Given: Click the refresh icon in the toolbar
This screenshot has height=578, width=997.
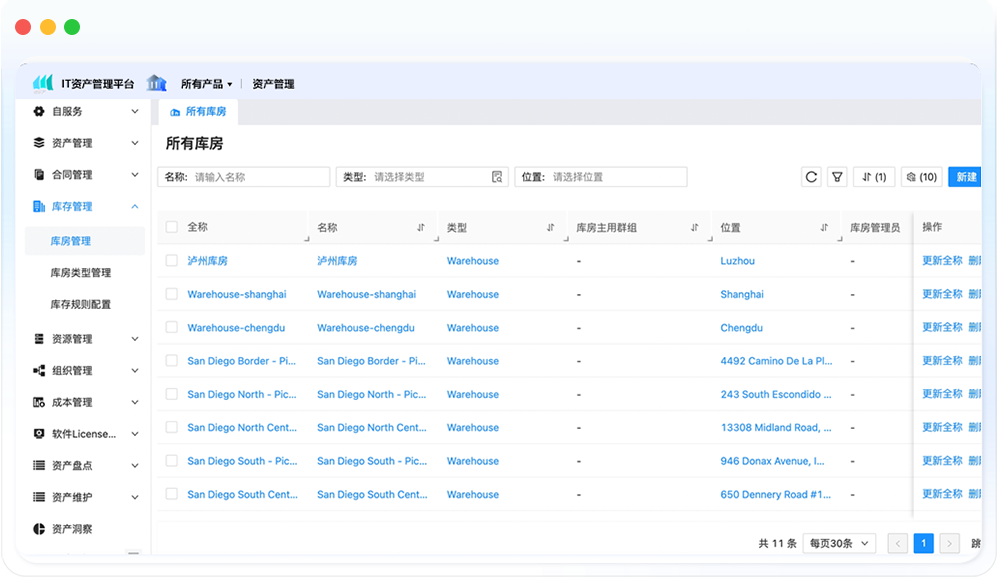Looking at the screenshot, I should click(x=811, y=177).
